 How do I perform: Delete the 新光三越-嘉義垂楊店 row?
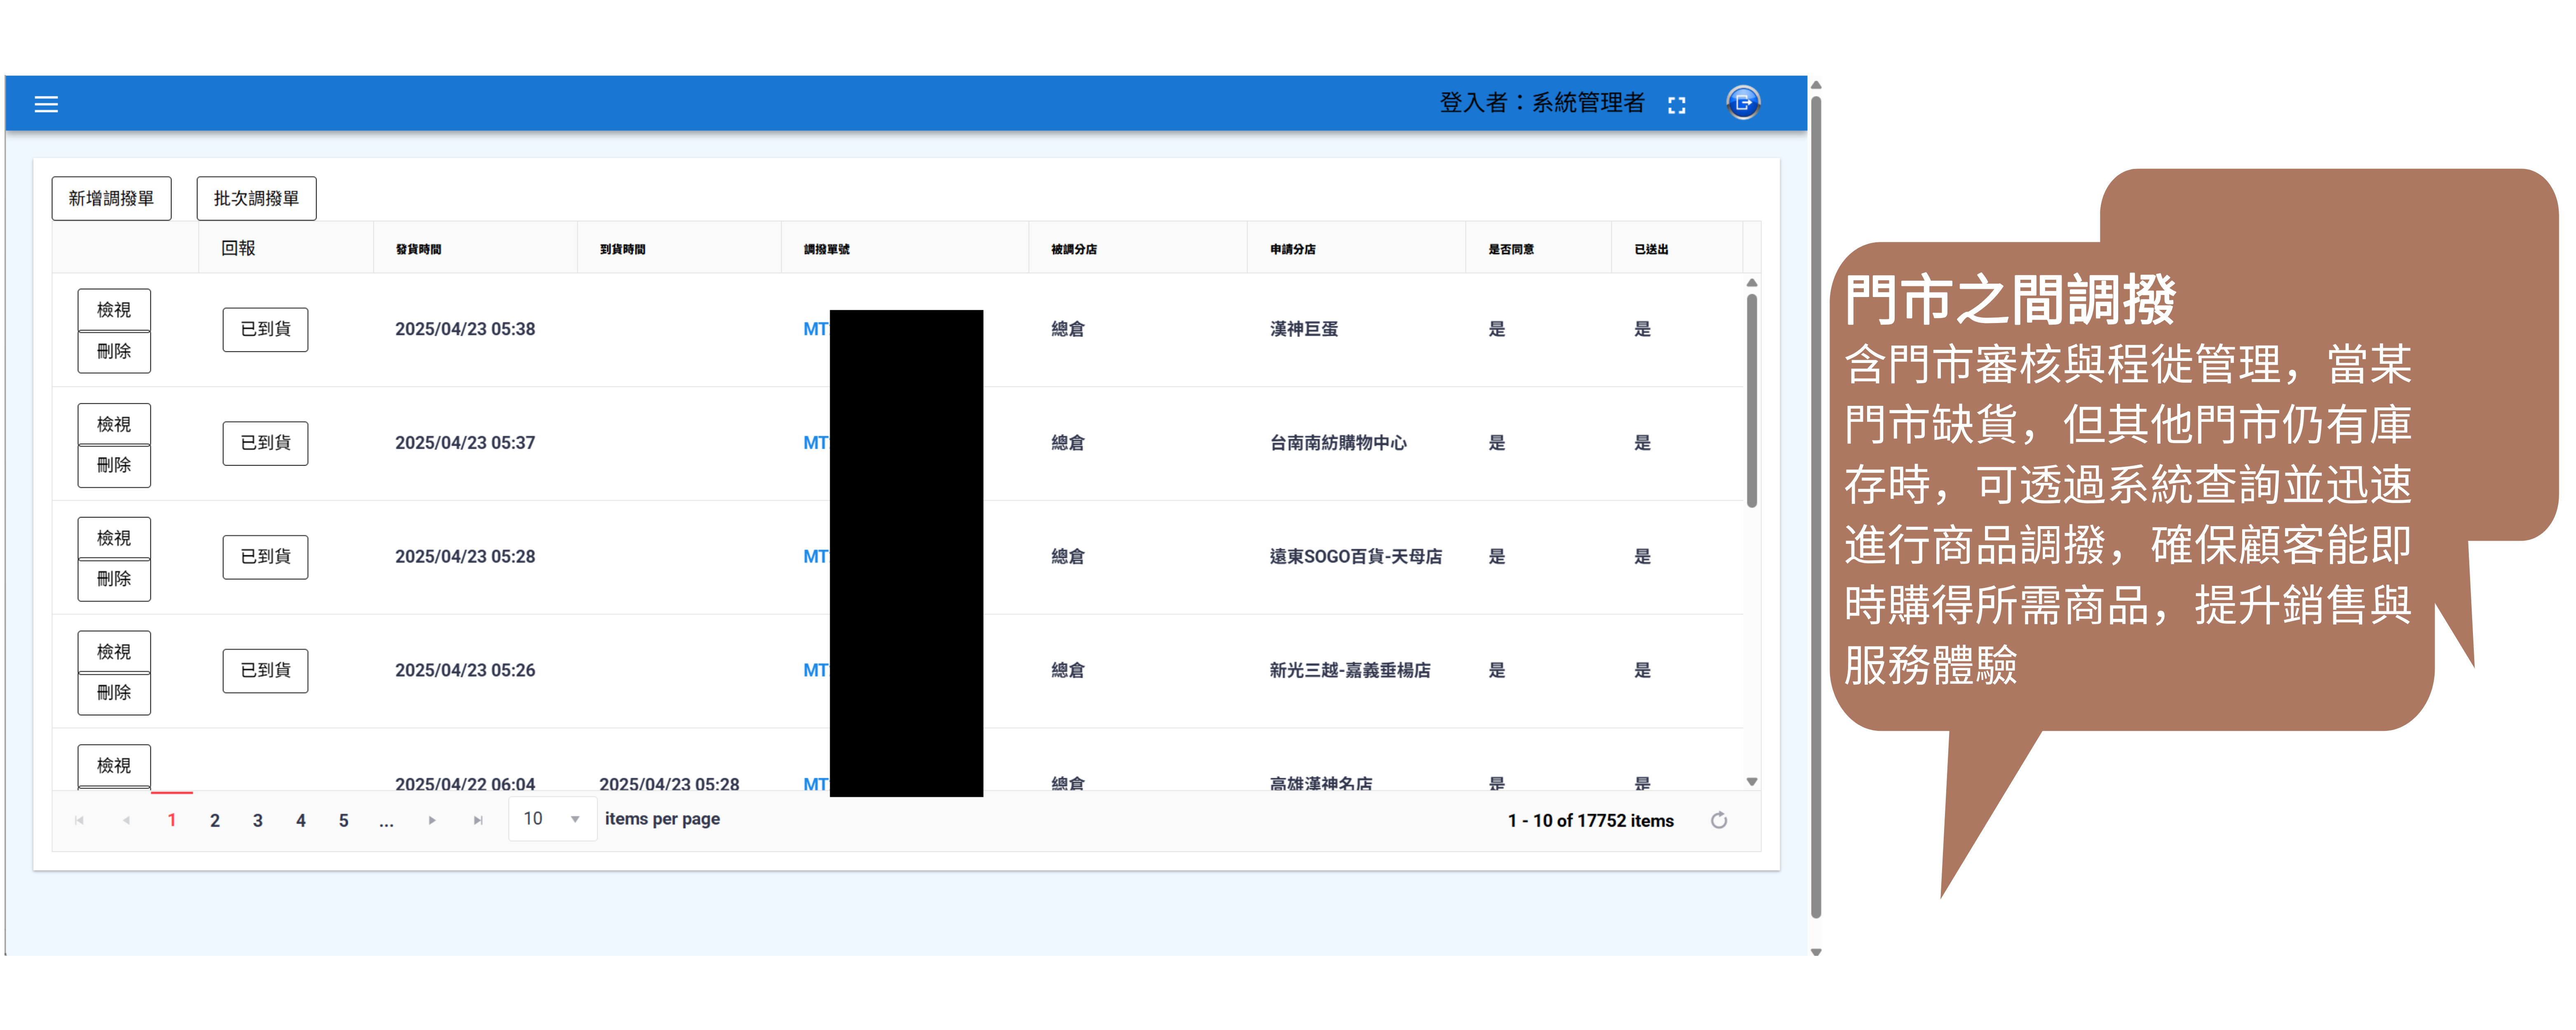coord(114,693)
